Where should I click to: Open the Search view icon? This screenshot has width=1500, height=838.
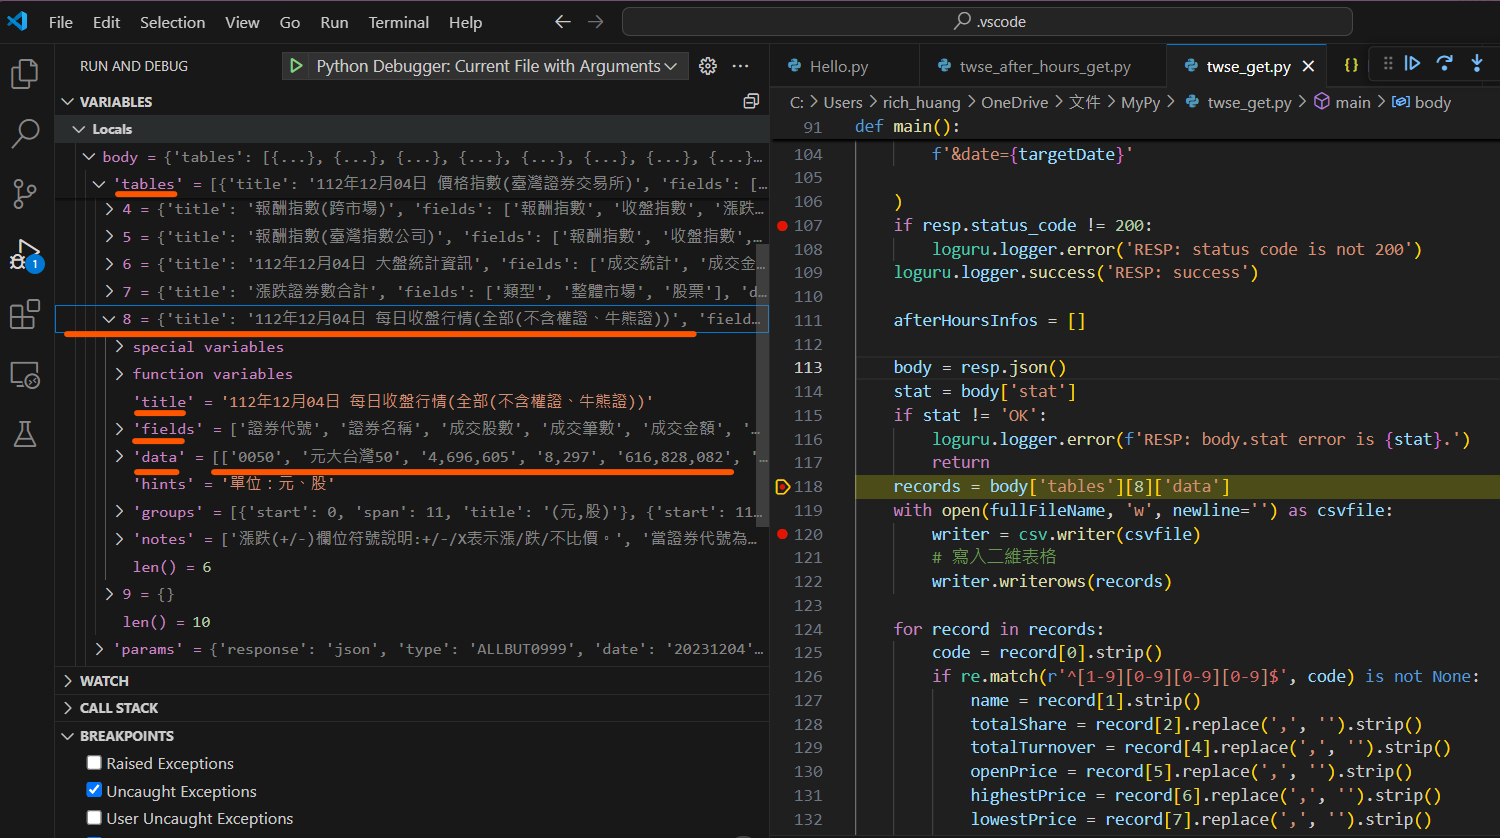click(x=24, y=134)
